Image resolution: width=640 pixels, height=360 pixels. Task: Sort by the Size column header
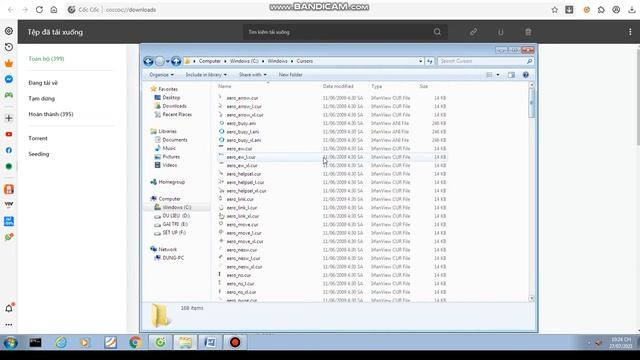424,87
